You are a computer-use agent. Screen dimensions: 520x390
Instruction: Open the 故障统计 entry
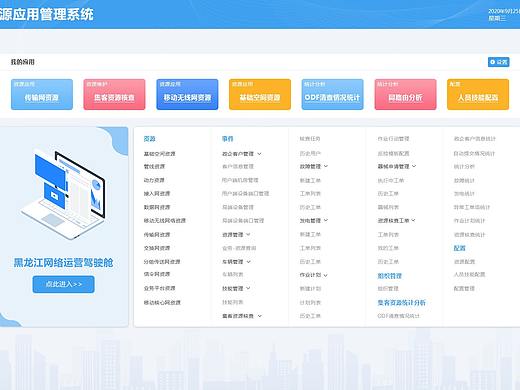pyautogui.click(x=464, y=180)
